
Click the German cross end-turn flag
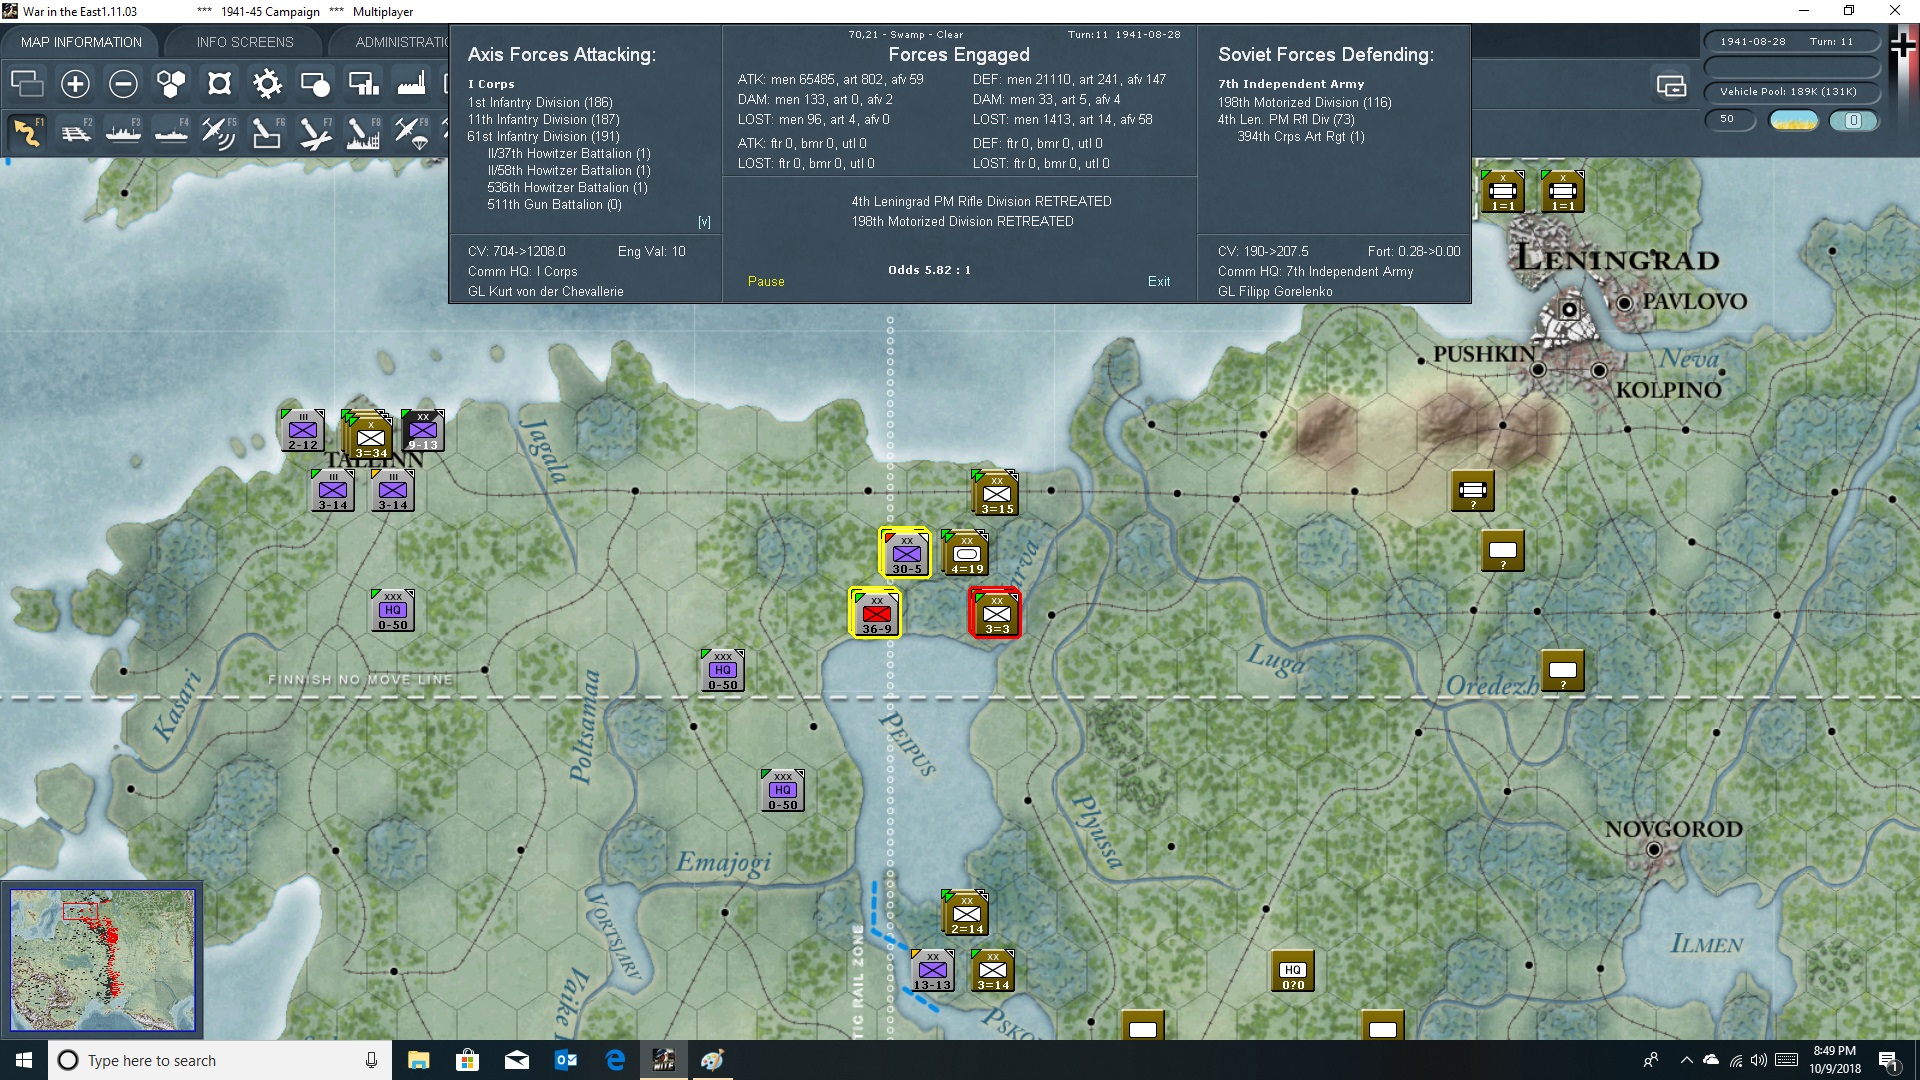1903,46
